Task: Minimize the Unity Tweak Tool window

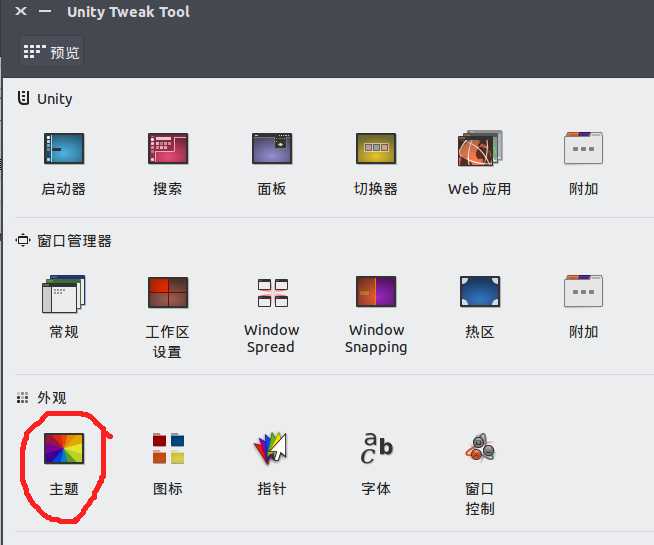Action: coord(45,11)
